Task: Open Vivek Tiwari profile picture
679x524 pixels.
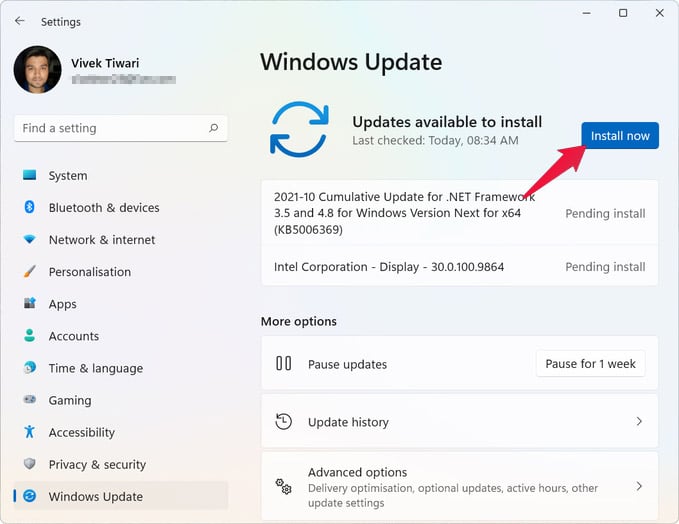Action: click(x=38, y=70)
